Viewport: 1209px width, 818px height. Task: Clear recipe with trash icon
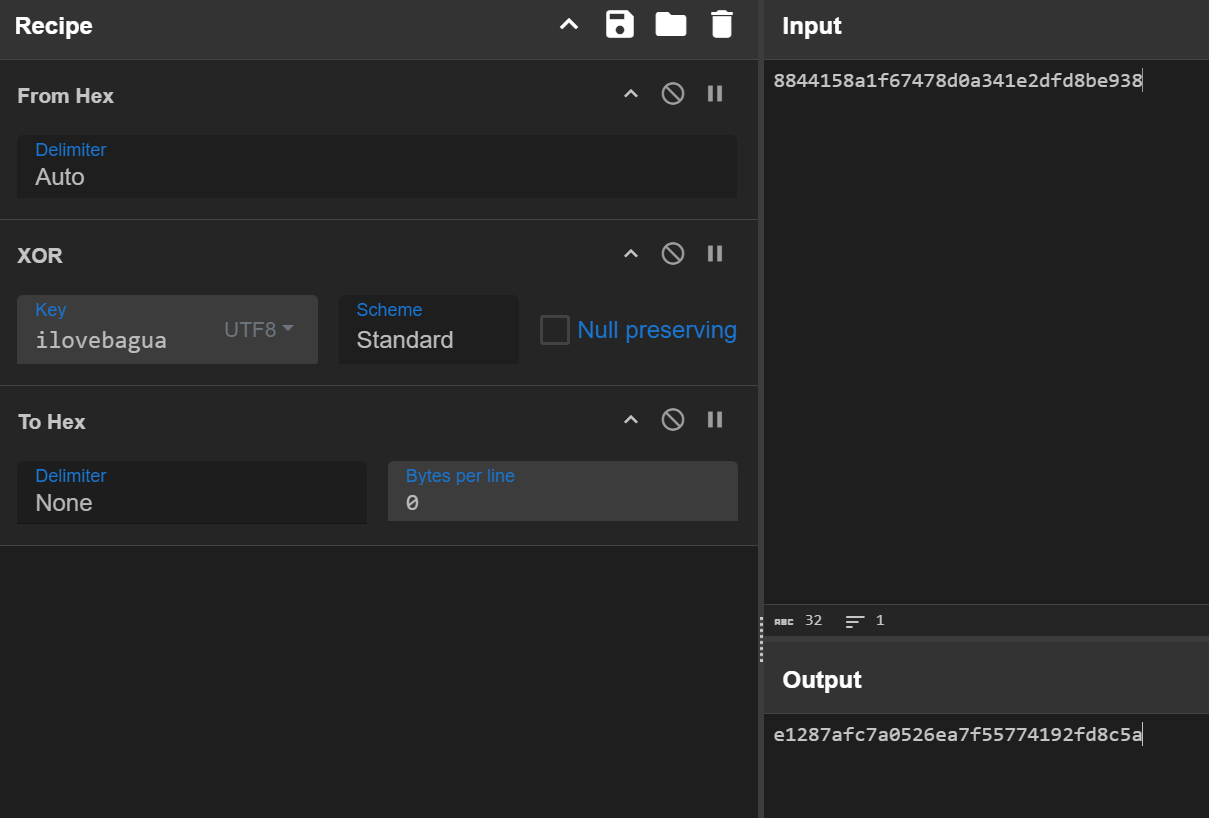(x=721, y=25)
